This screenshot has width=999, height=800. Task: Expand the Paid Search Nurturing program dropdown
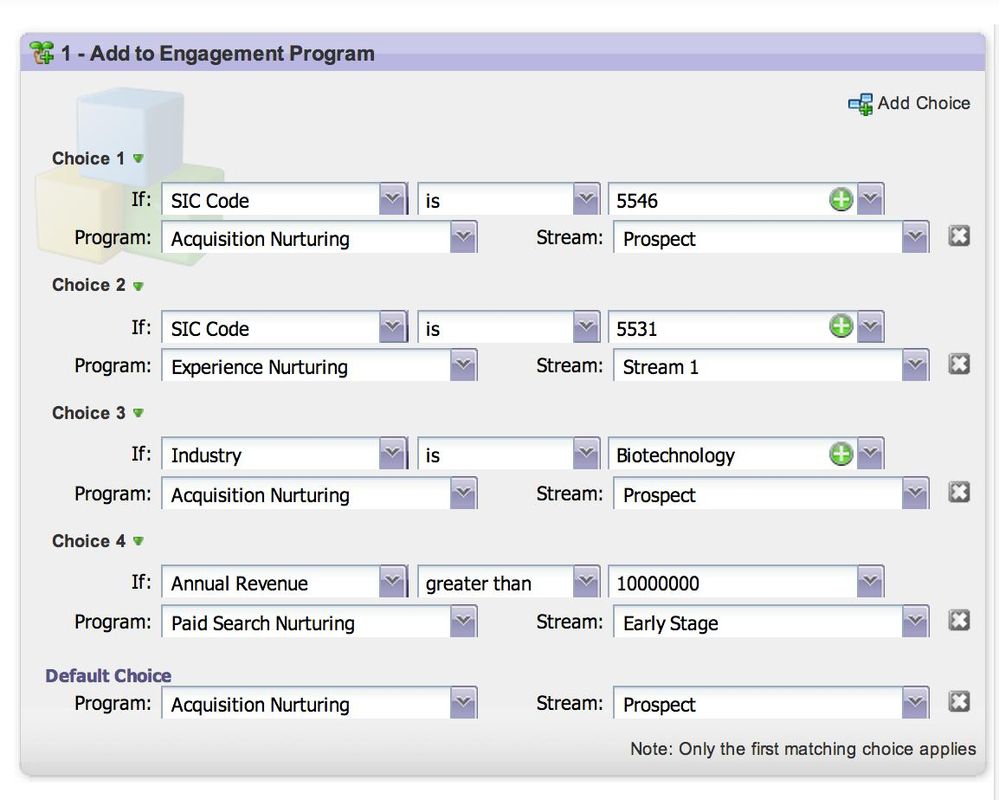point(462,622)
